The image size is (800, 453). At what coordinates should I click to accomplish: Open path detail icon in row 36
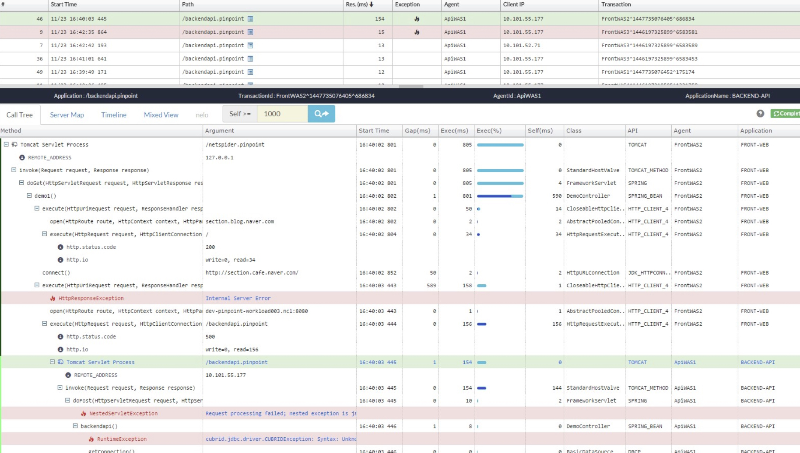251,59
